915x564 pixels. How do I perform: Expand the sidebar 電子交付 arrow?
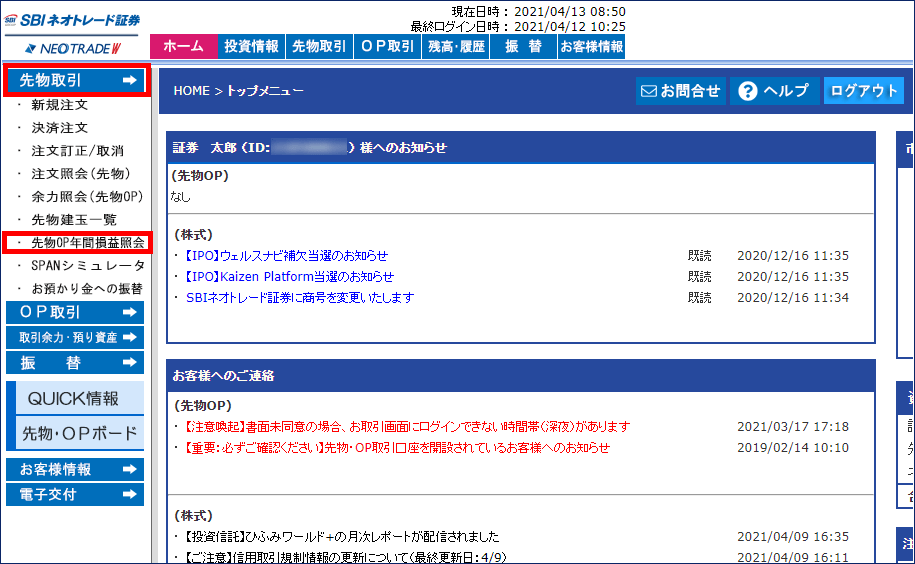(x=130, y=494)
